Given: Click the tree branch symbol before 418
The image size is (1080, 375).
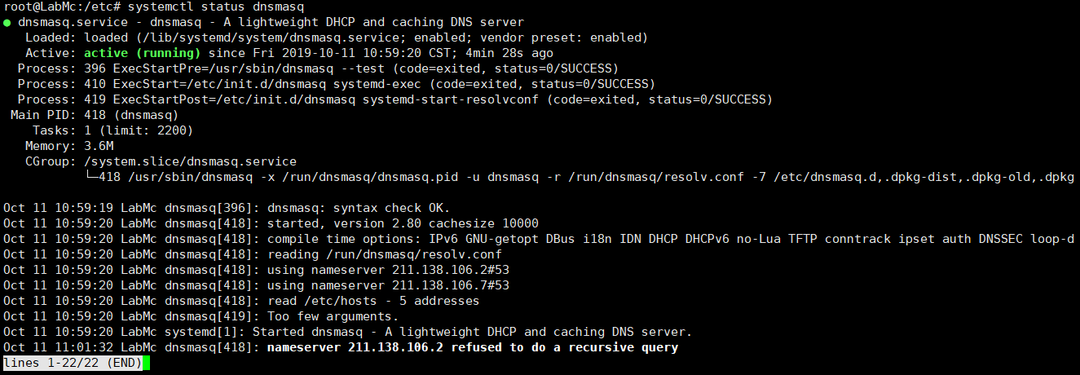Looking at the screenshot, I should click(x=87, y=178).
